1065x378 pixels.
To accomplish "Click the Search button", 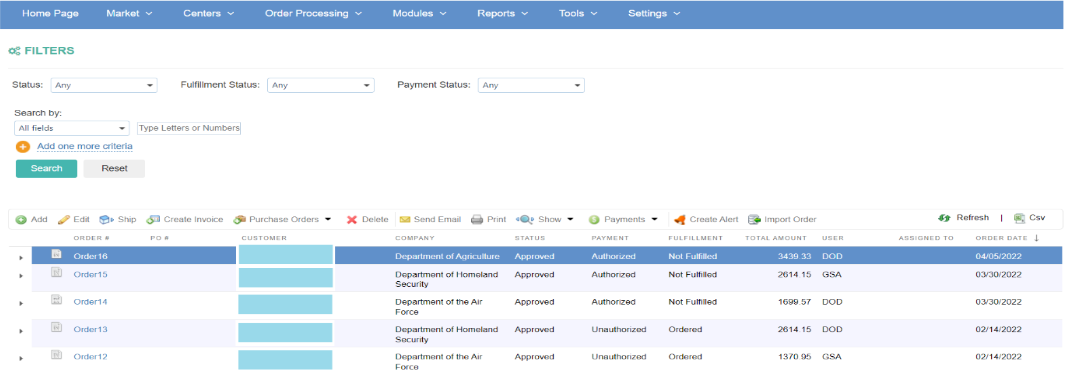I will (x=46, y=168).
